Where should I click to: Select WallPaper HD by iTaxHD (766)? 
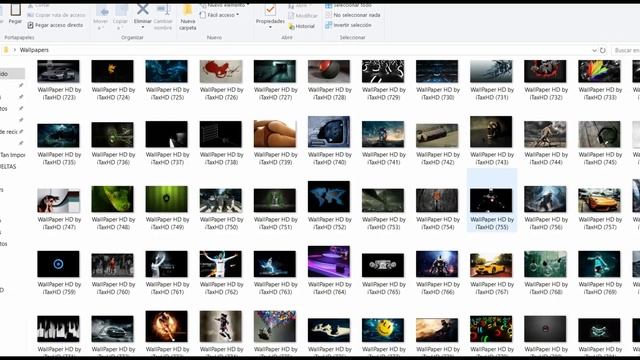coord(437,273)
